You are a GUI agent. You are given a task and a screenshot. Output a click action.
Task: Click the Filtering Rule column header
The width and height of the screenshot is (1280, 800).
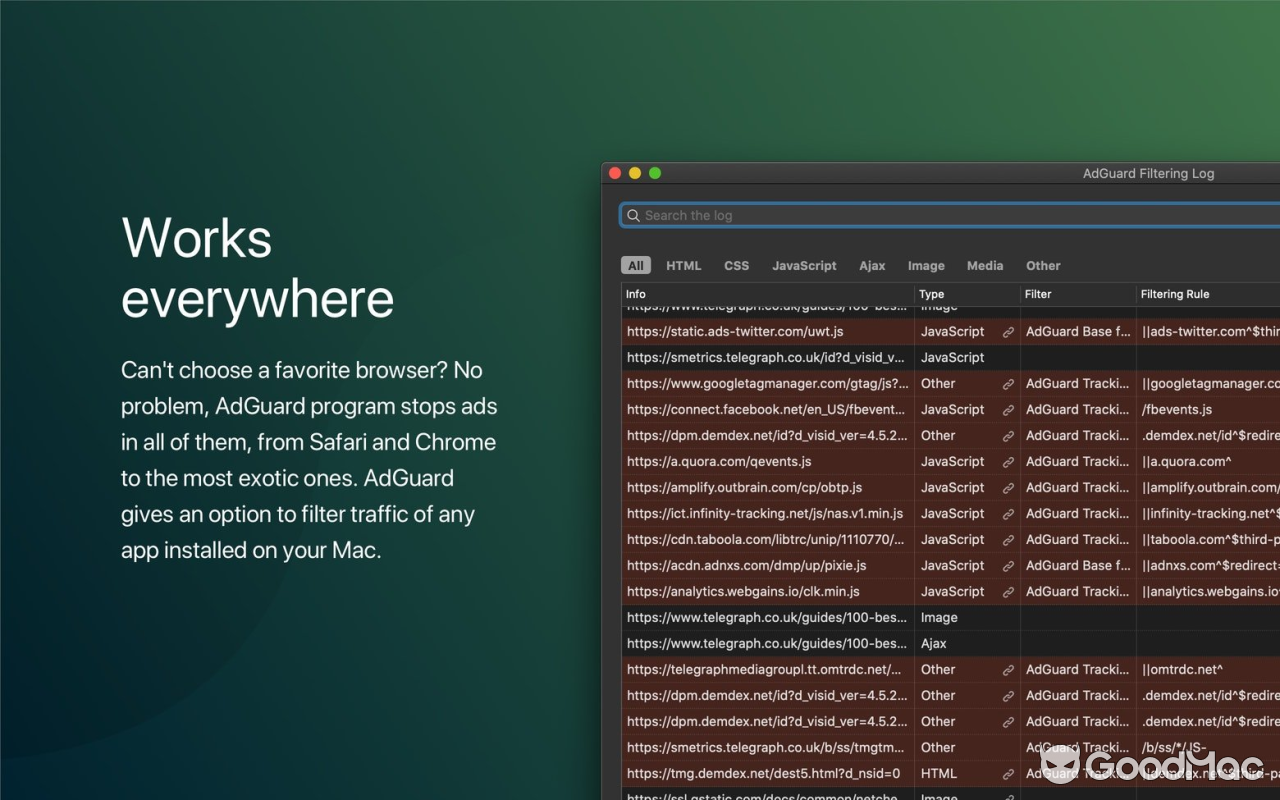pyautogui.click(x=1175, y=294)
